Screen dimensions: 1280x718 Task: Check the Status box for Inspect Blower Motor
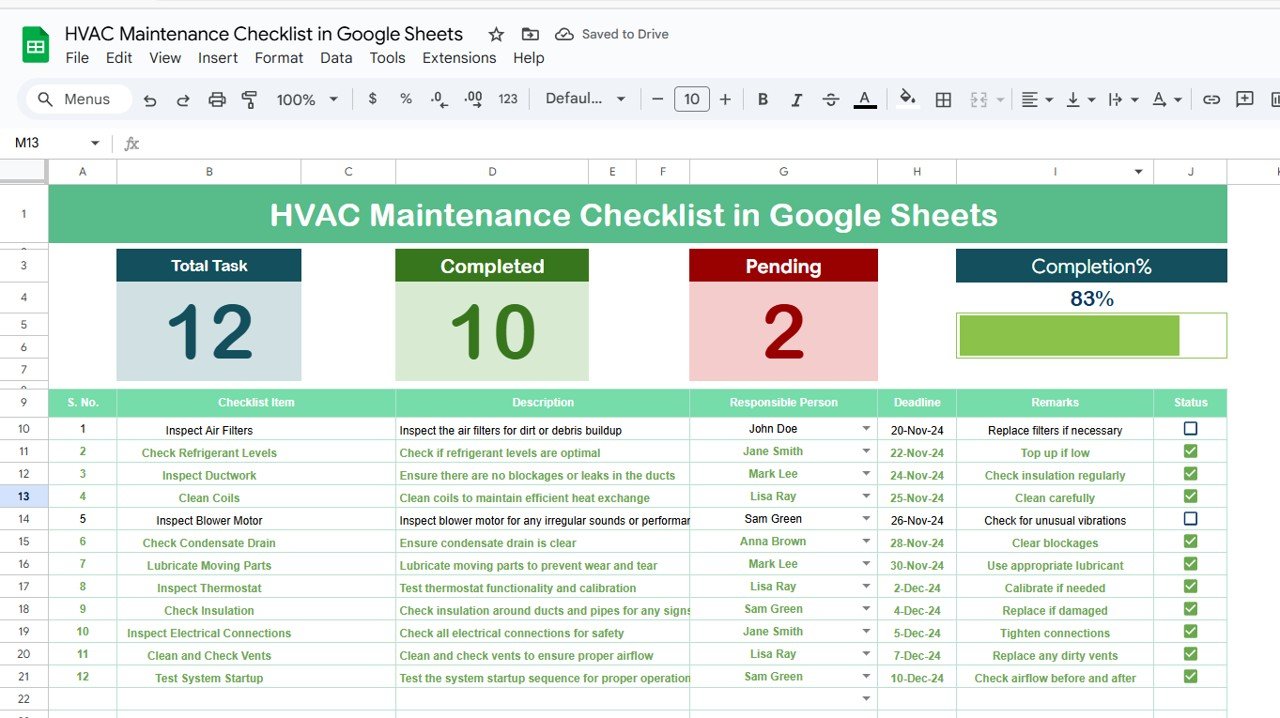point(1190,519)
